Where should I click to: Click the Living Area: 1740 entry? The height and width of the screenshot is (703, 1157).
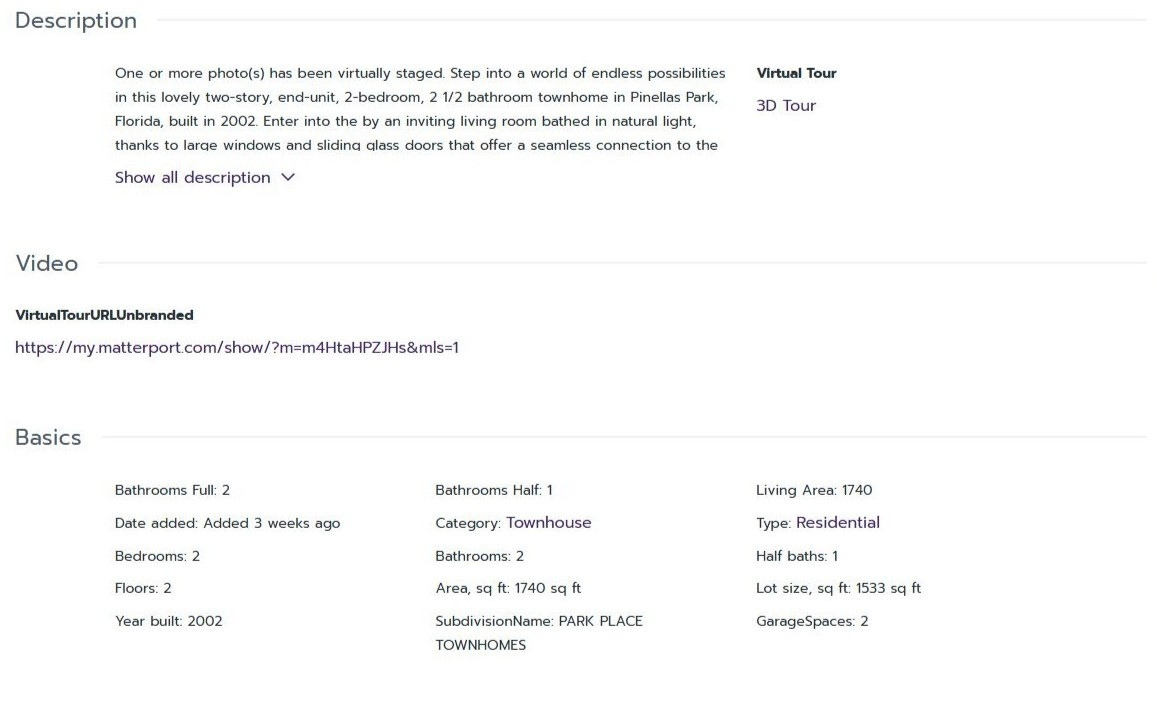(x=814, y=490)
